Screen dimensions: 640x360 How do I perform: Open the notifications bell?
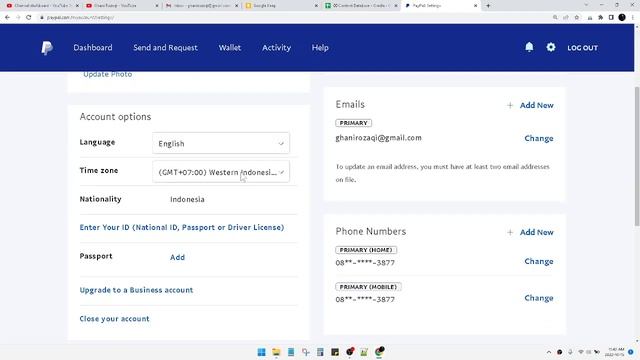pyautogui.click(x=529, y=47)
